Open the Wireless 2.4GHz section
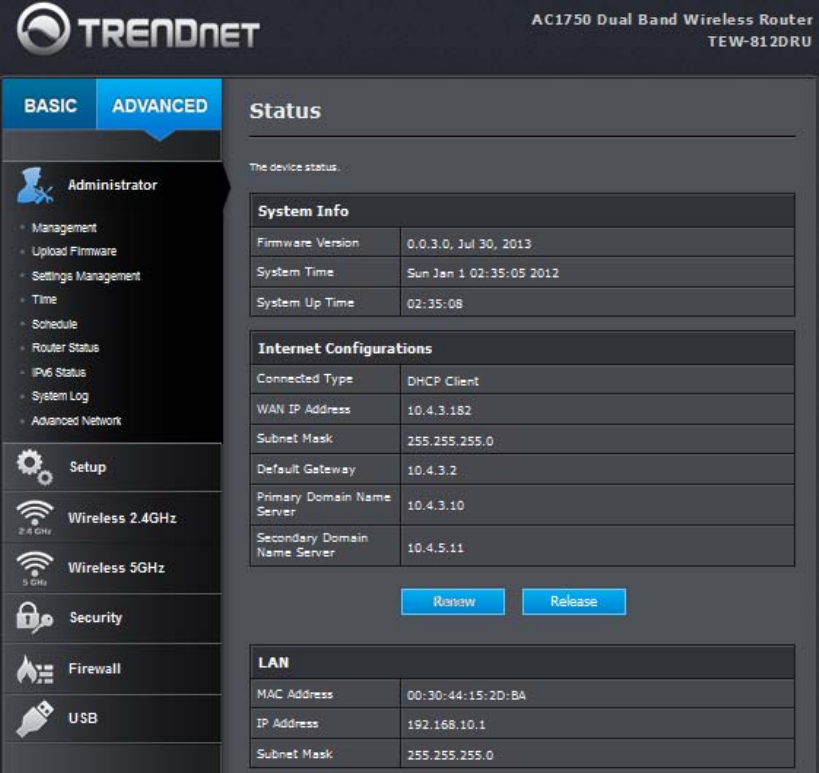 coord(113,518)
